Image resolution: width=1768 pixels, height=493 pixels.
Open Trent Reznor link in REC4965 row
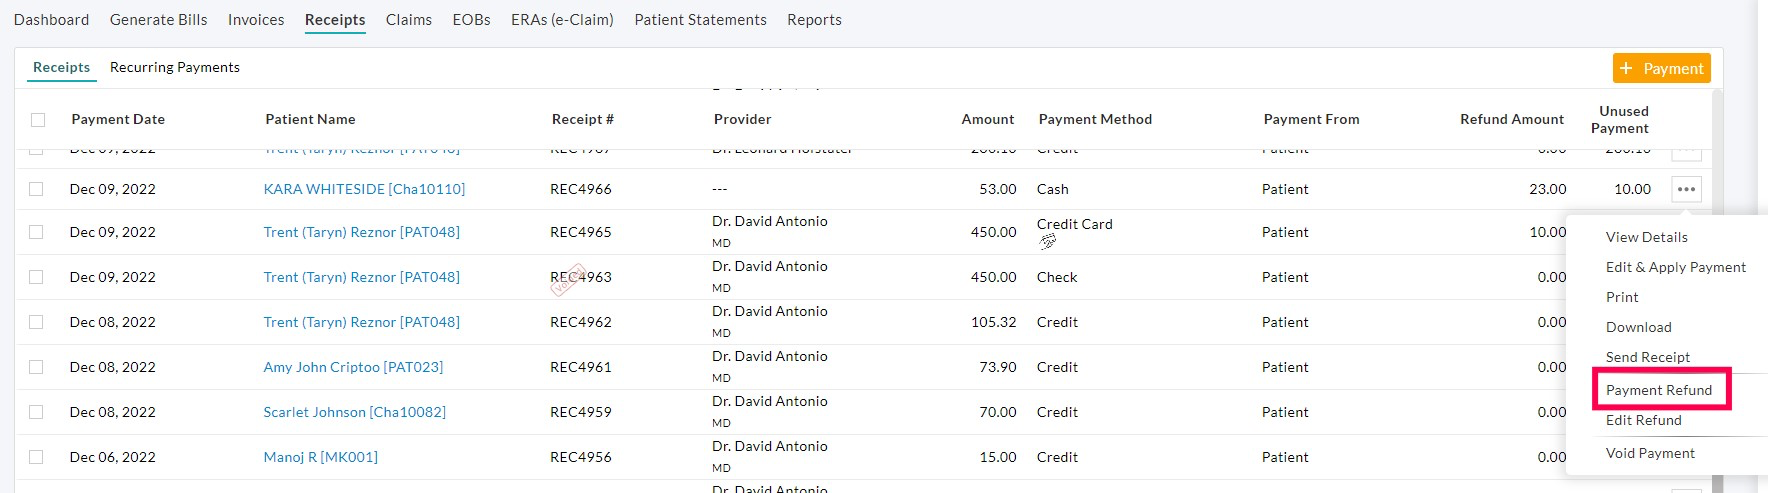tap(361, 232)
